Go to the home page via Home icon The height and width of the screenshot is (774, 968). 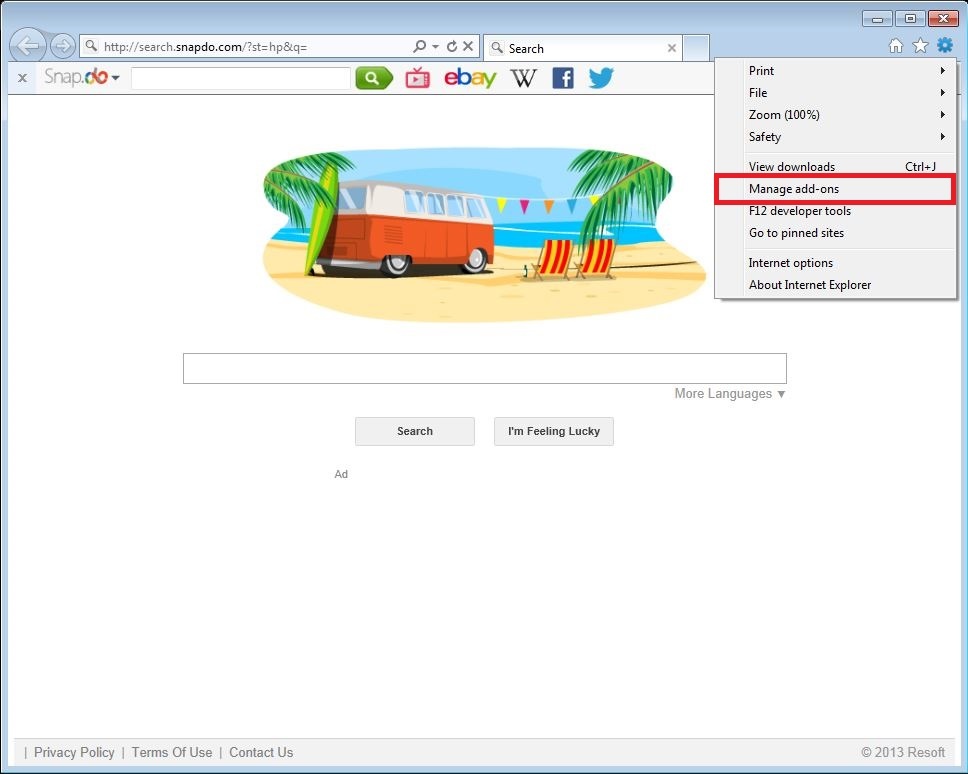pos(895,45)
